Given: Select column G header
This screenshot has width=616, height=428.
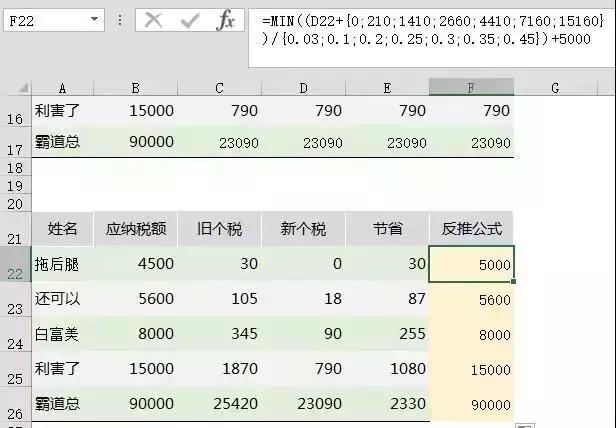Looking at the screenshot, I should (x=555, y=87).
